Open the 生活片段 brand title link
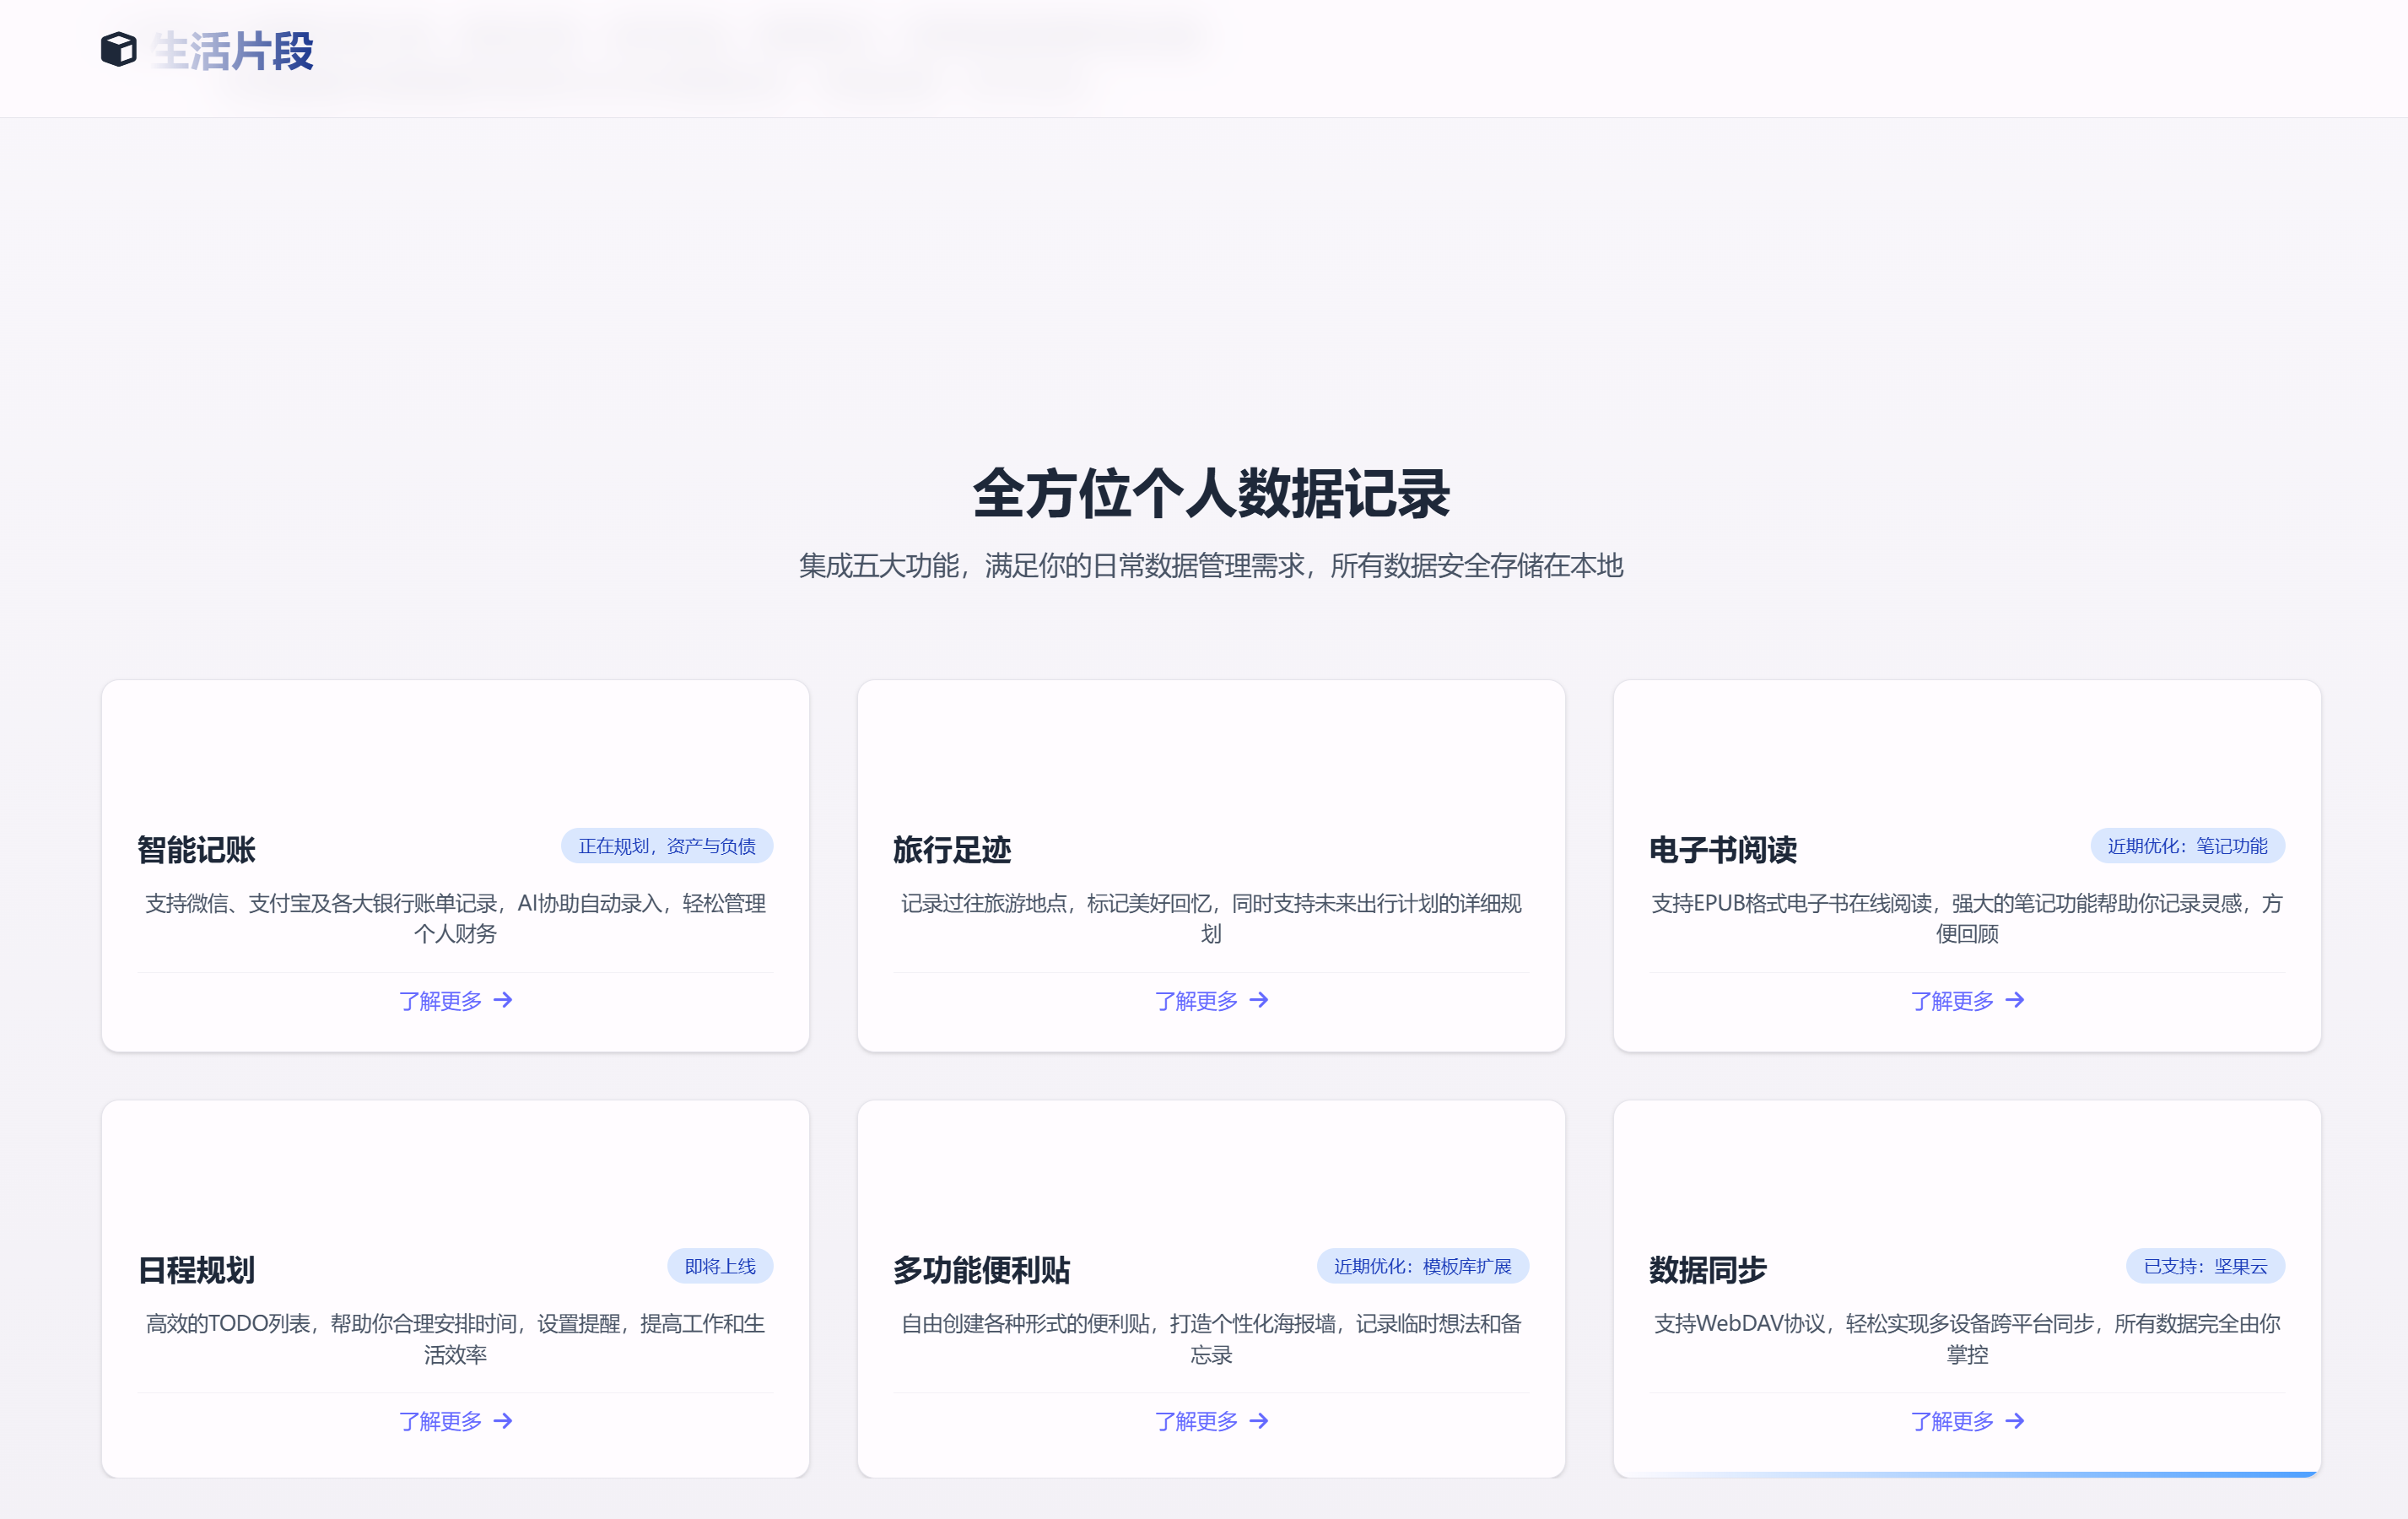Viewport: 2408px width, 1519px height. coord(233,51)
